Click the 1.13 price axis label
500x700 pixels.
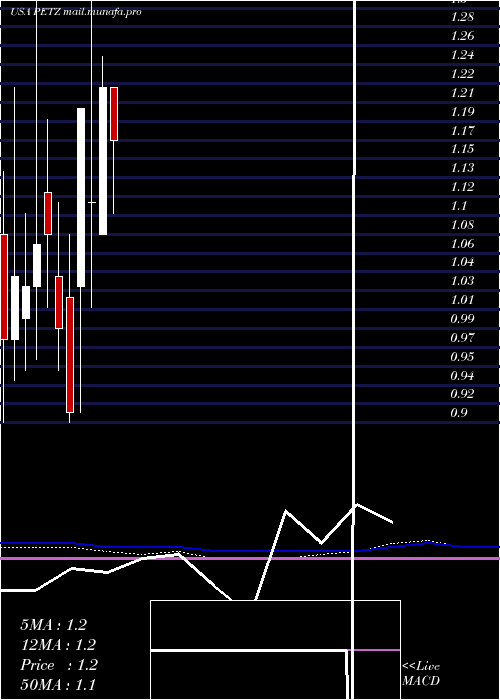tap(462, 168)
